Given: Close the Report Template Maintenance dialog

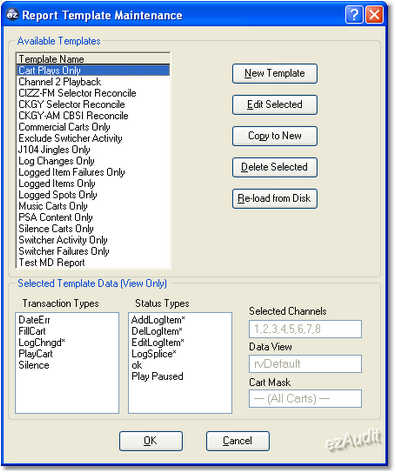Looking at the screenshot, I should (x=374, y=15).
